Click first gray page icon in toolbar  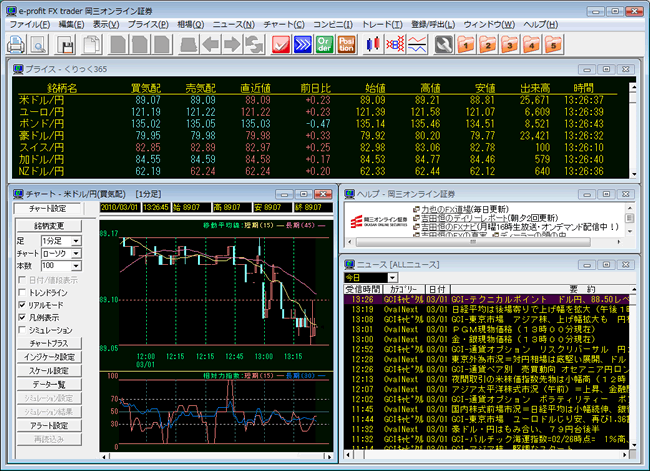118,44
